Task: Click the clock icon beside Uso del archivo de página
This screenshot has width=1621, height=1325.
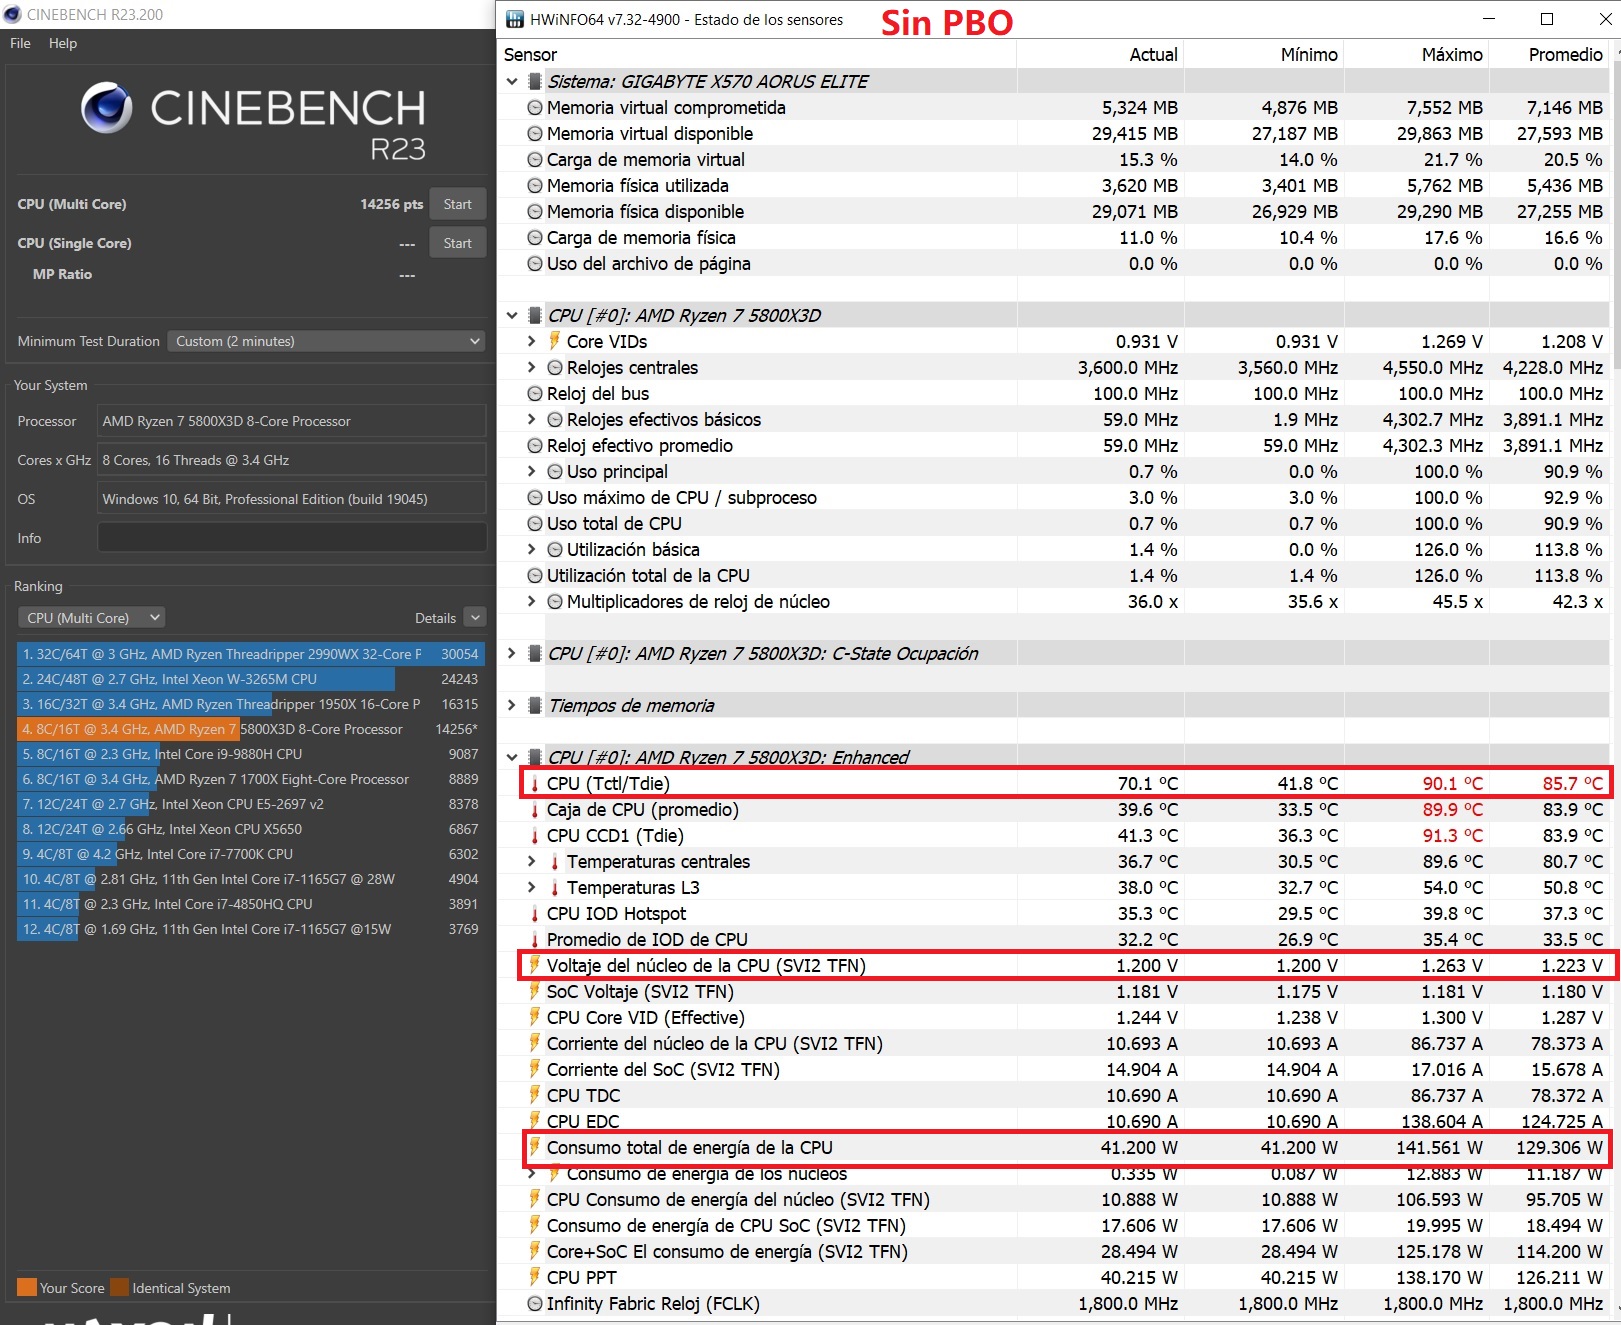Action: pyautogui.click(x=535, y=264)
